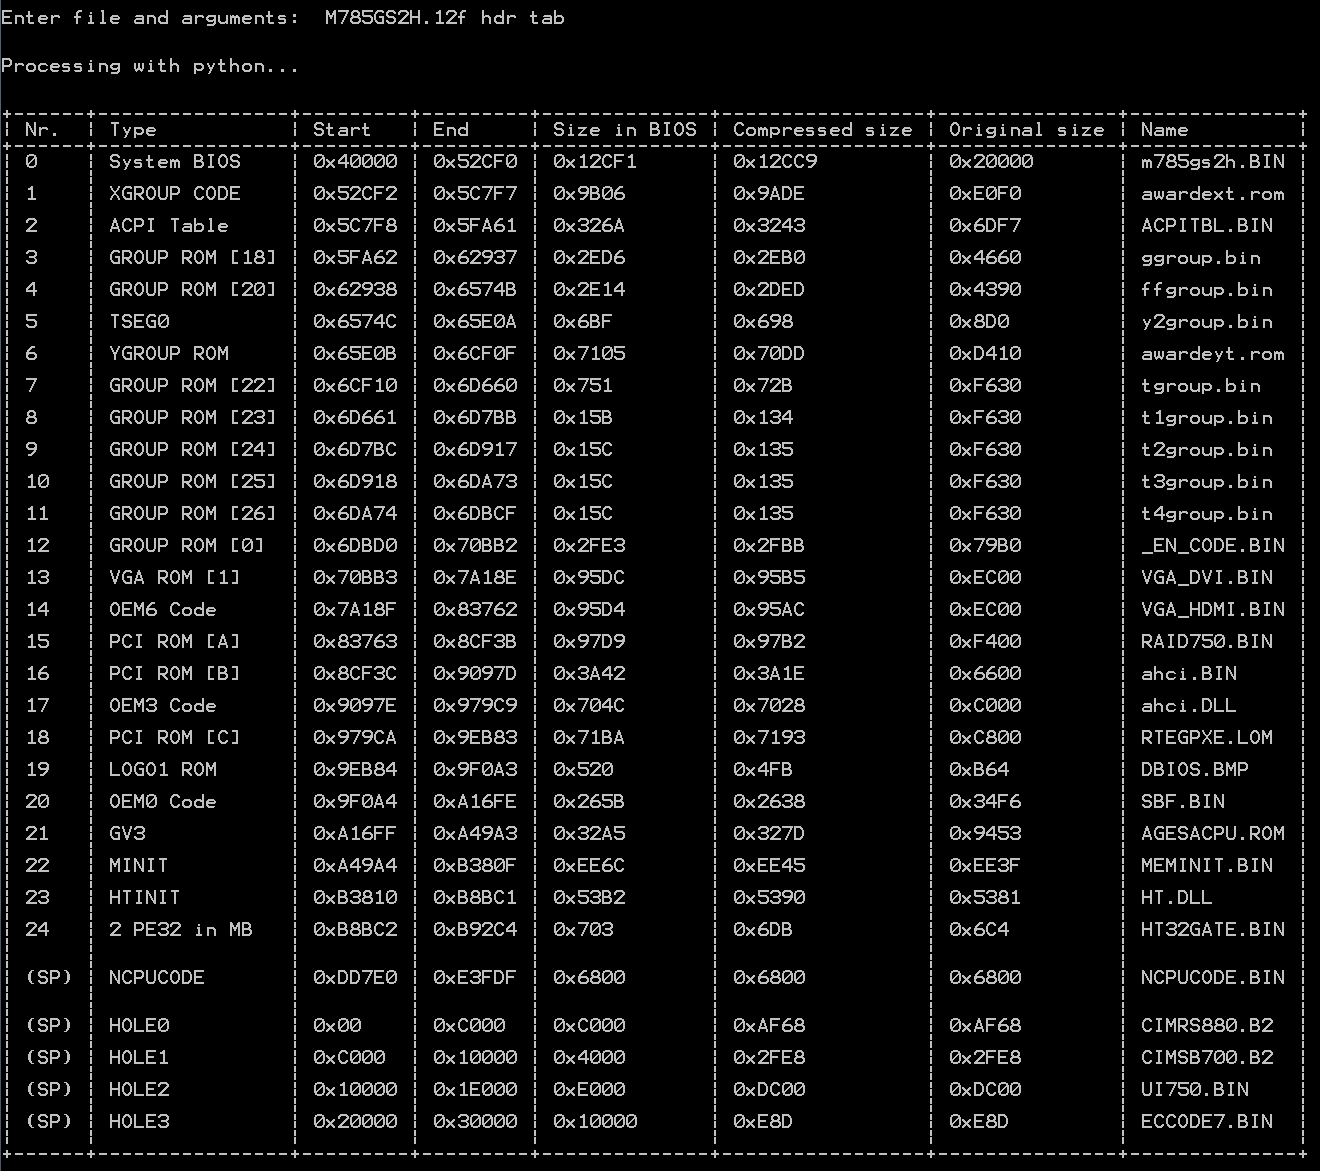The height and width of the screenshot is (1171, 1320).
Task: Select the name DBIOS.BMP
Action: coord(1194,769)
